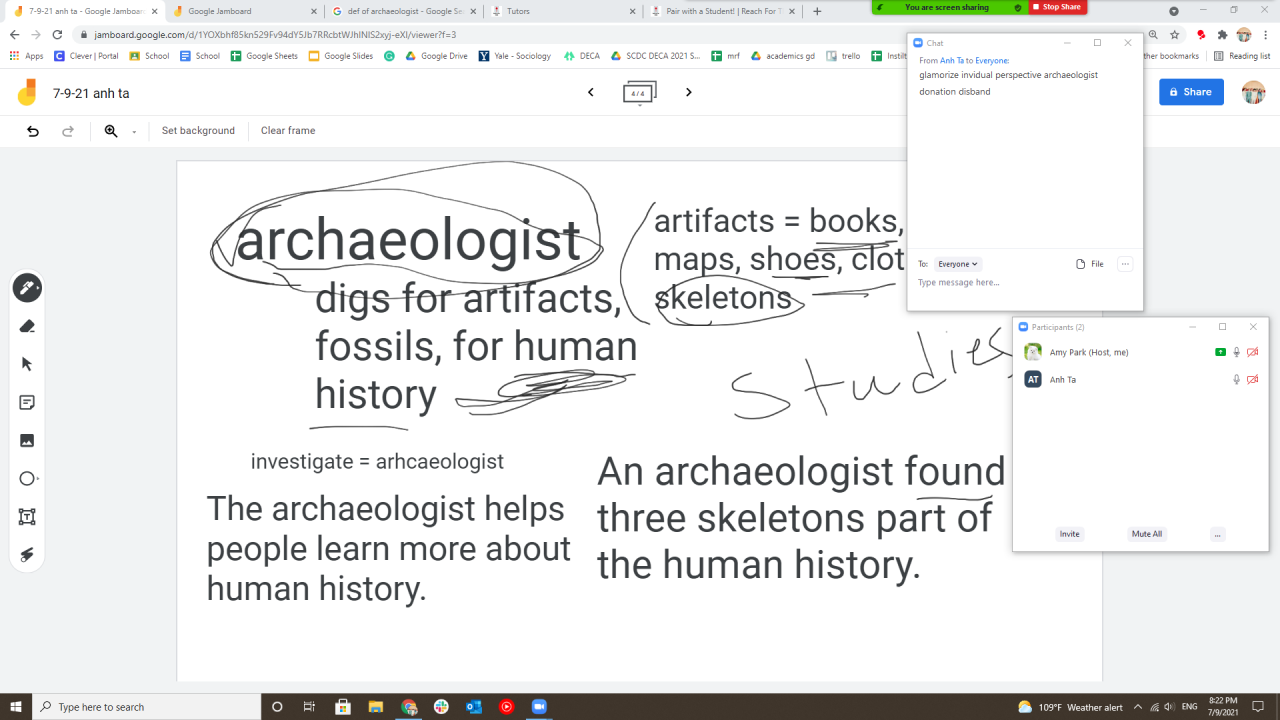Open the zoom level dropdown arrow

click(134, 132)
